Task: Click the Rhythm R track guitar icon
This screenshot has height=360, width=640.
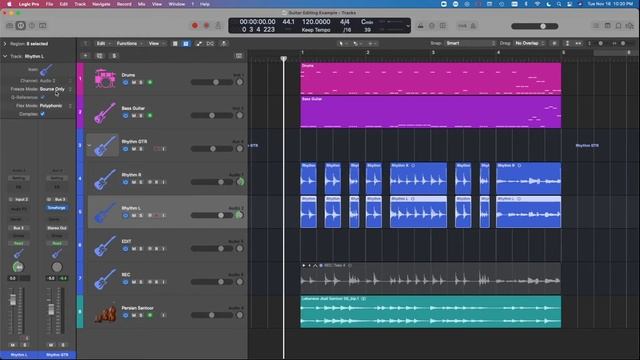Action: point(104,179)
